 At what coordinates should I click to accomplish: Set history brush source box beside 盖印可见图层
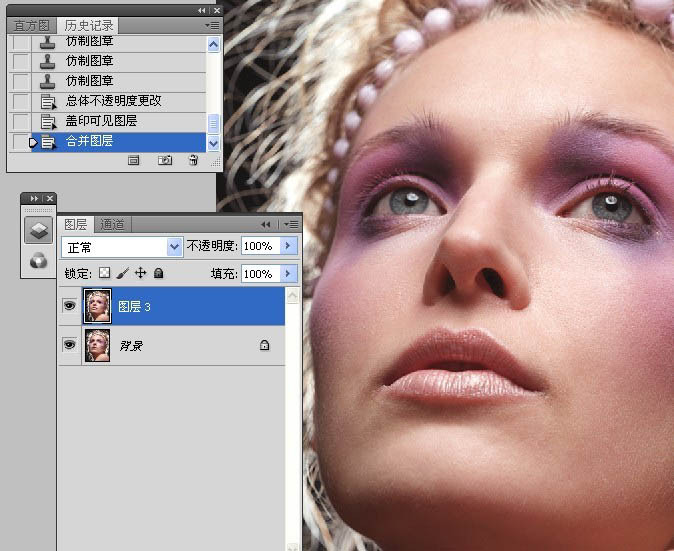coord(20,121)
